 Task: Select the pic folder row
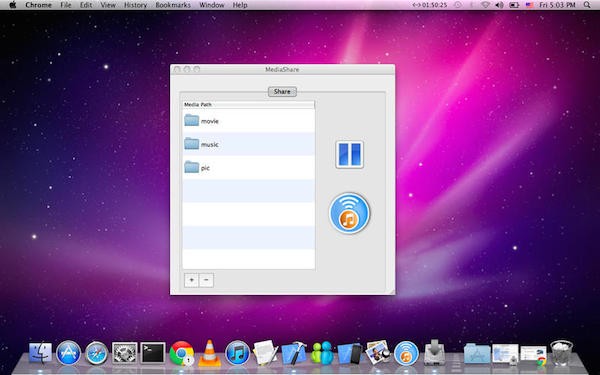coord(249,168)
